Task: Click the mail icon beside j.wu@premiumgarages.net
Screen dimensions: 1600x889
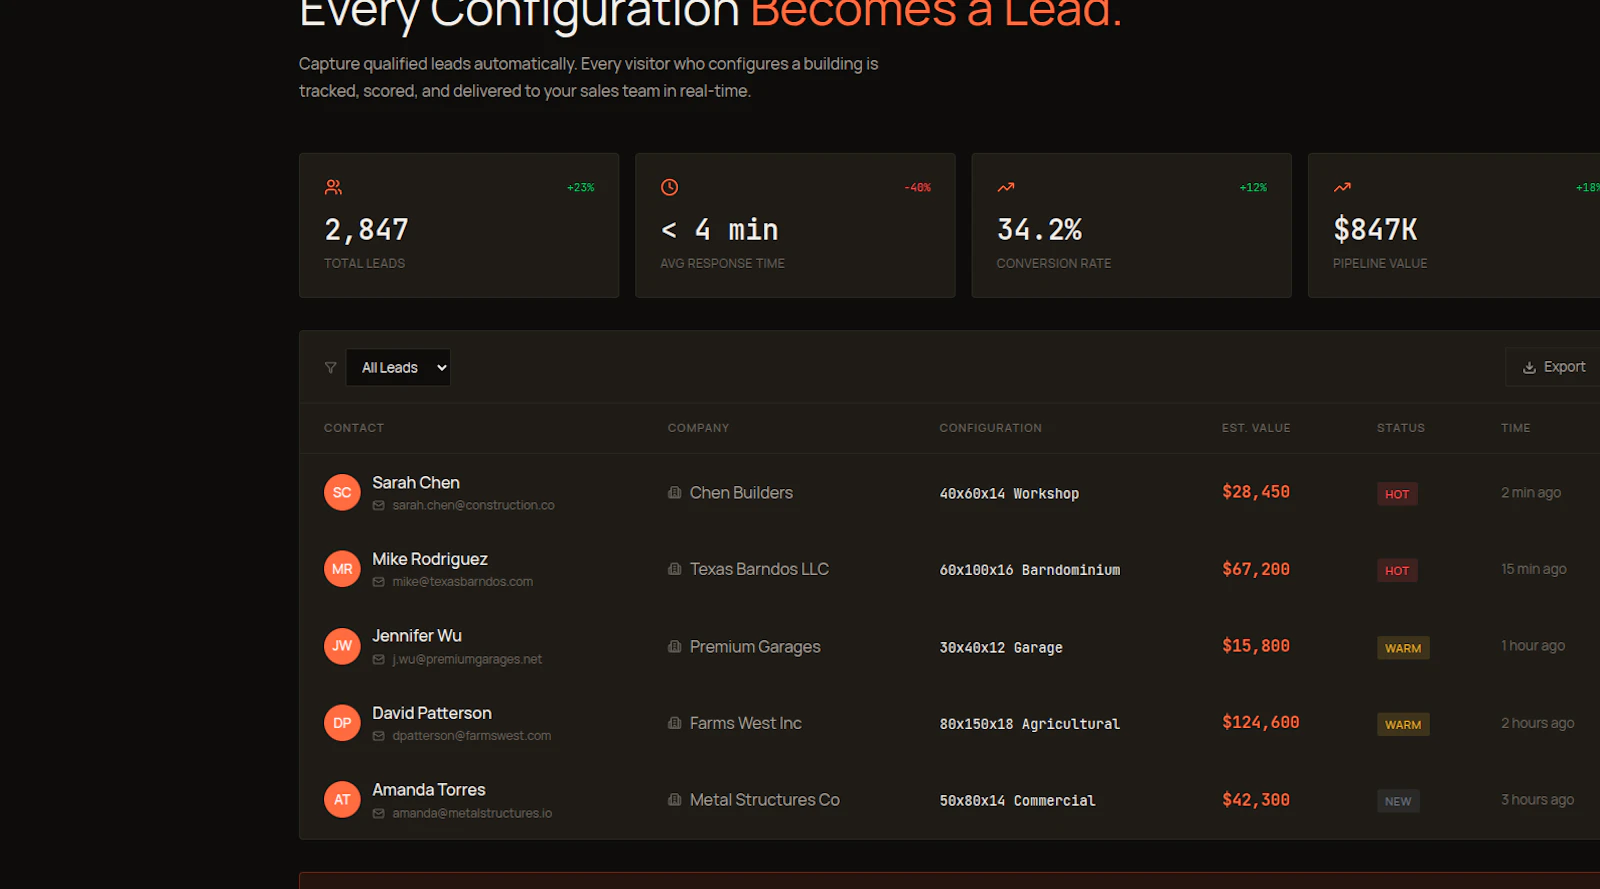Action: 379,660
